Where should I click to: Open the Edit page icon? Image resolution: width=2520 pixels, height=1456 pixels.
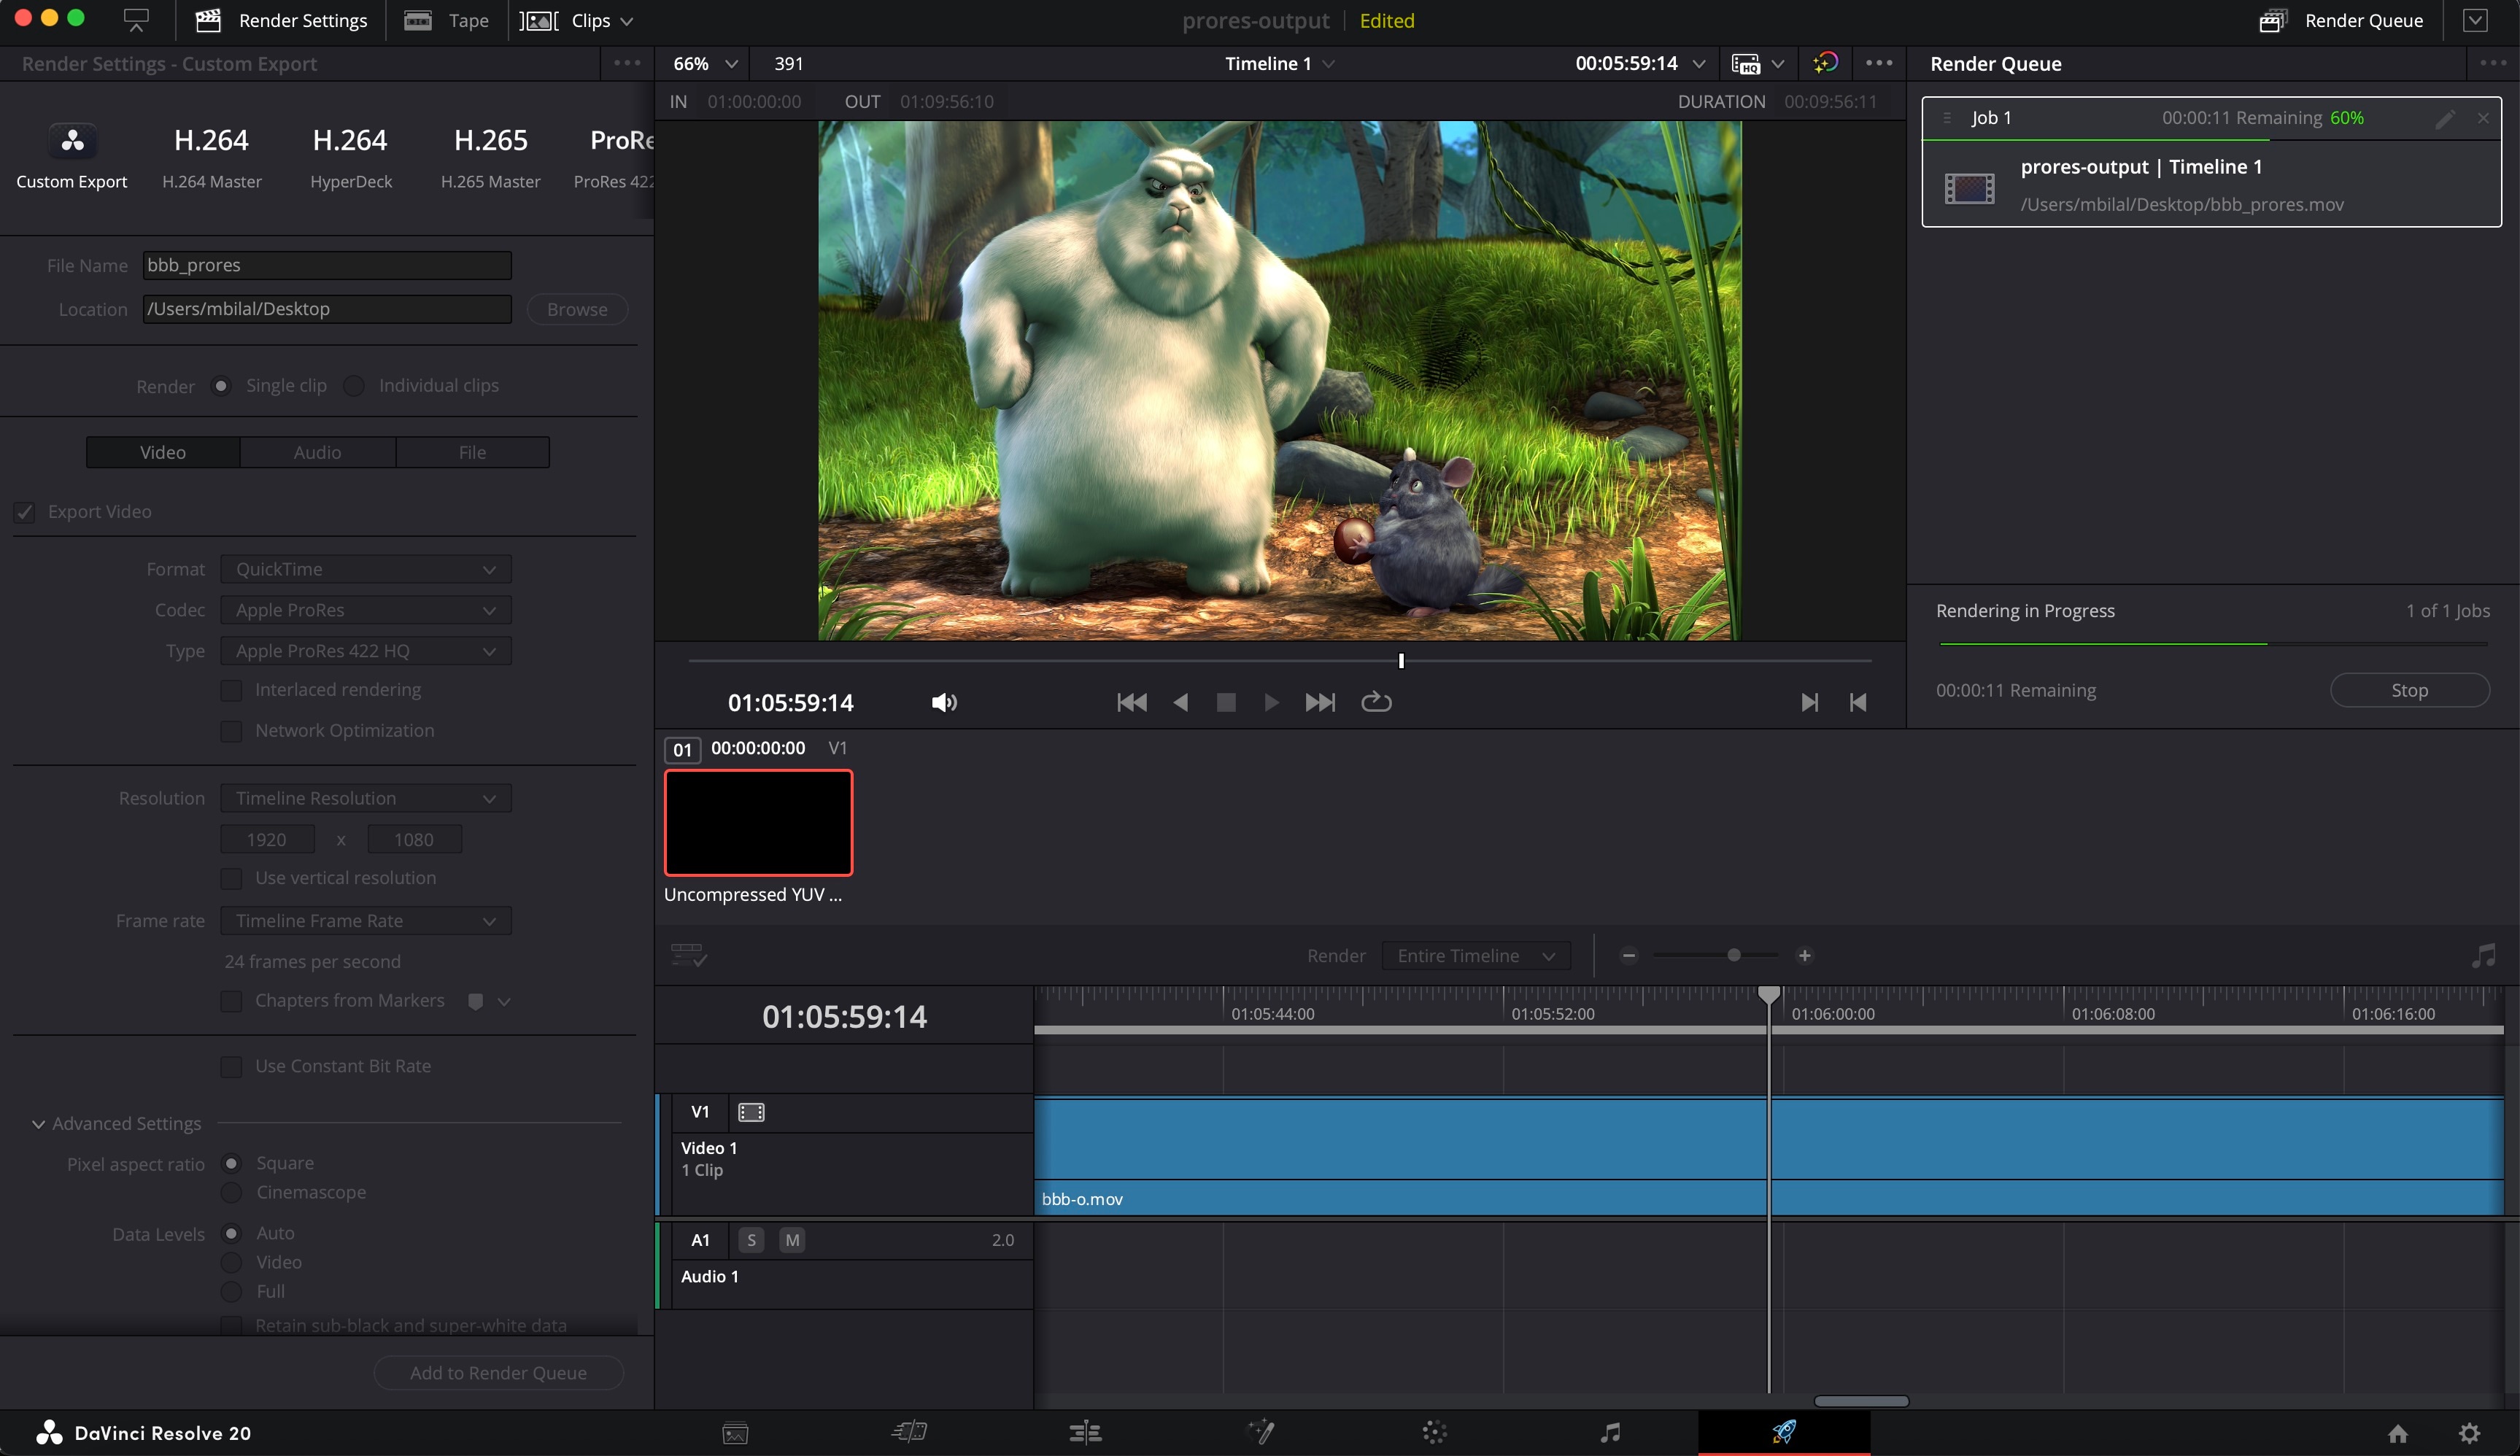(1085, 1433)
